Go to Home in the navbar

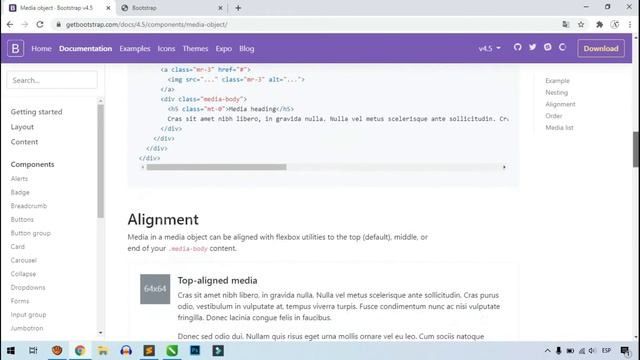(41, 48)
